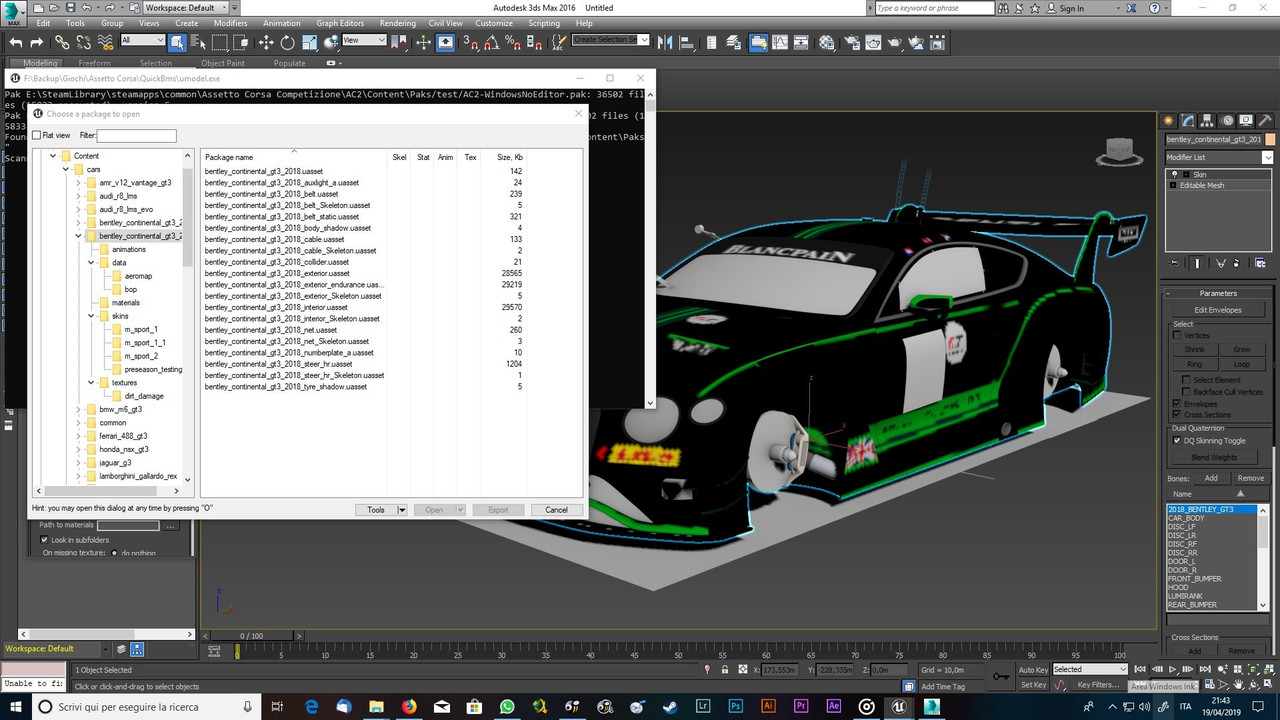Screen dimensions: 1280x720
Task: Enable Backface Cull Vertices checkbox
Action: coord(1187,392)
